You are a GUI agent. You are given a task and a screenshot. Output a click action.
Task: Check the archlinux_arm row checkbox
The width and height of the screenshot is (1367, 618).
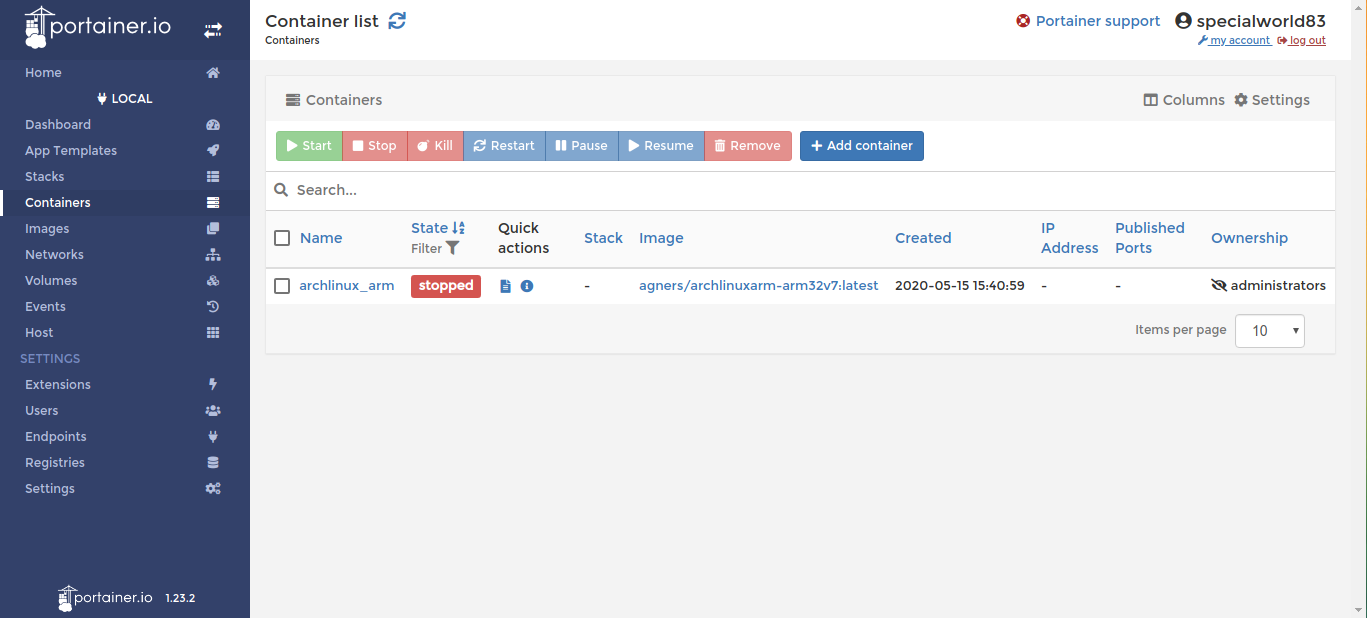282,286
